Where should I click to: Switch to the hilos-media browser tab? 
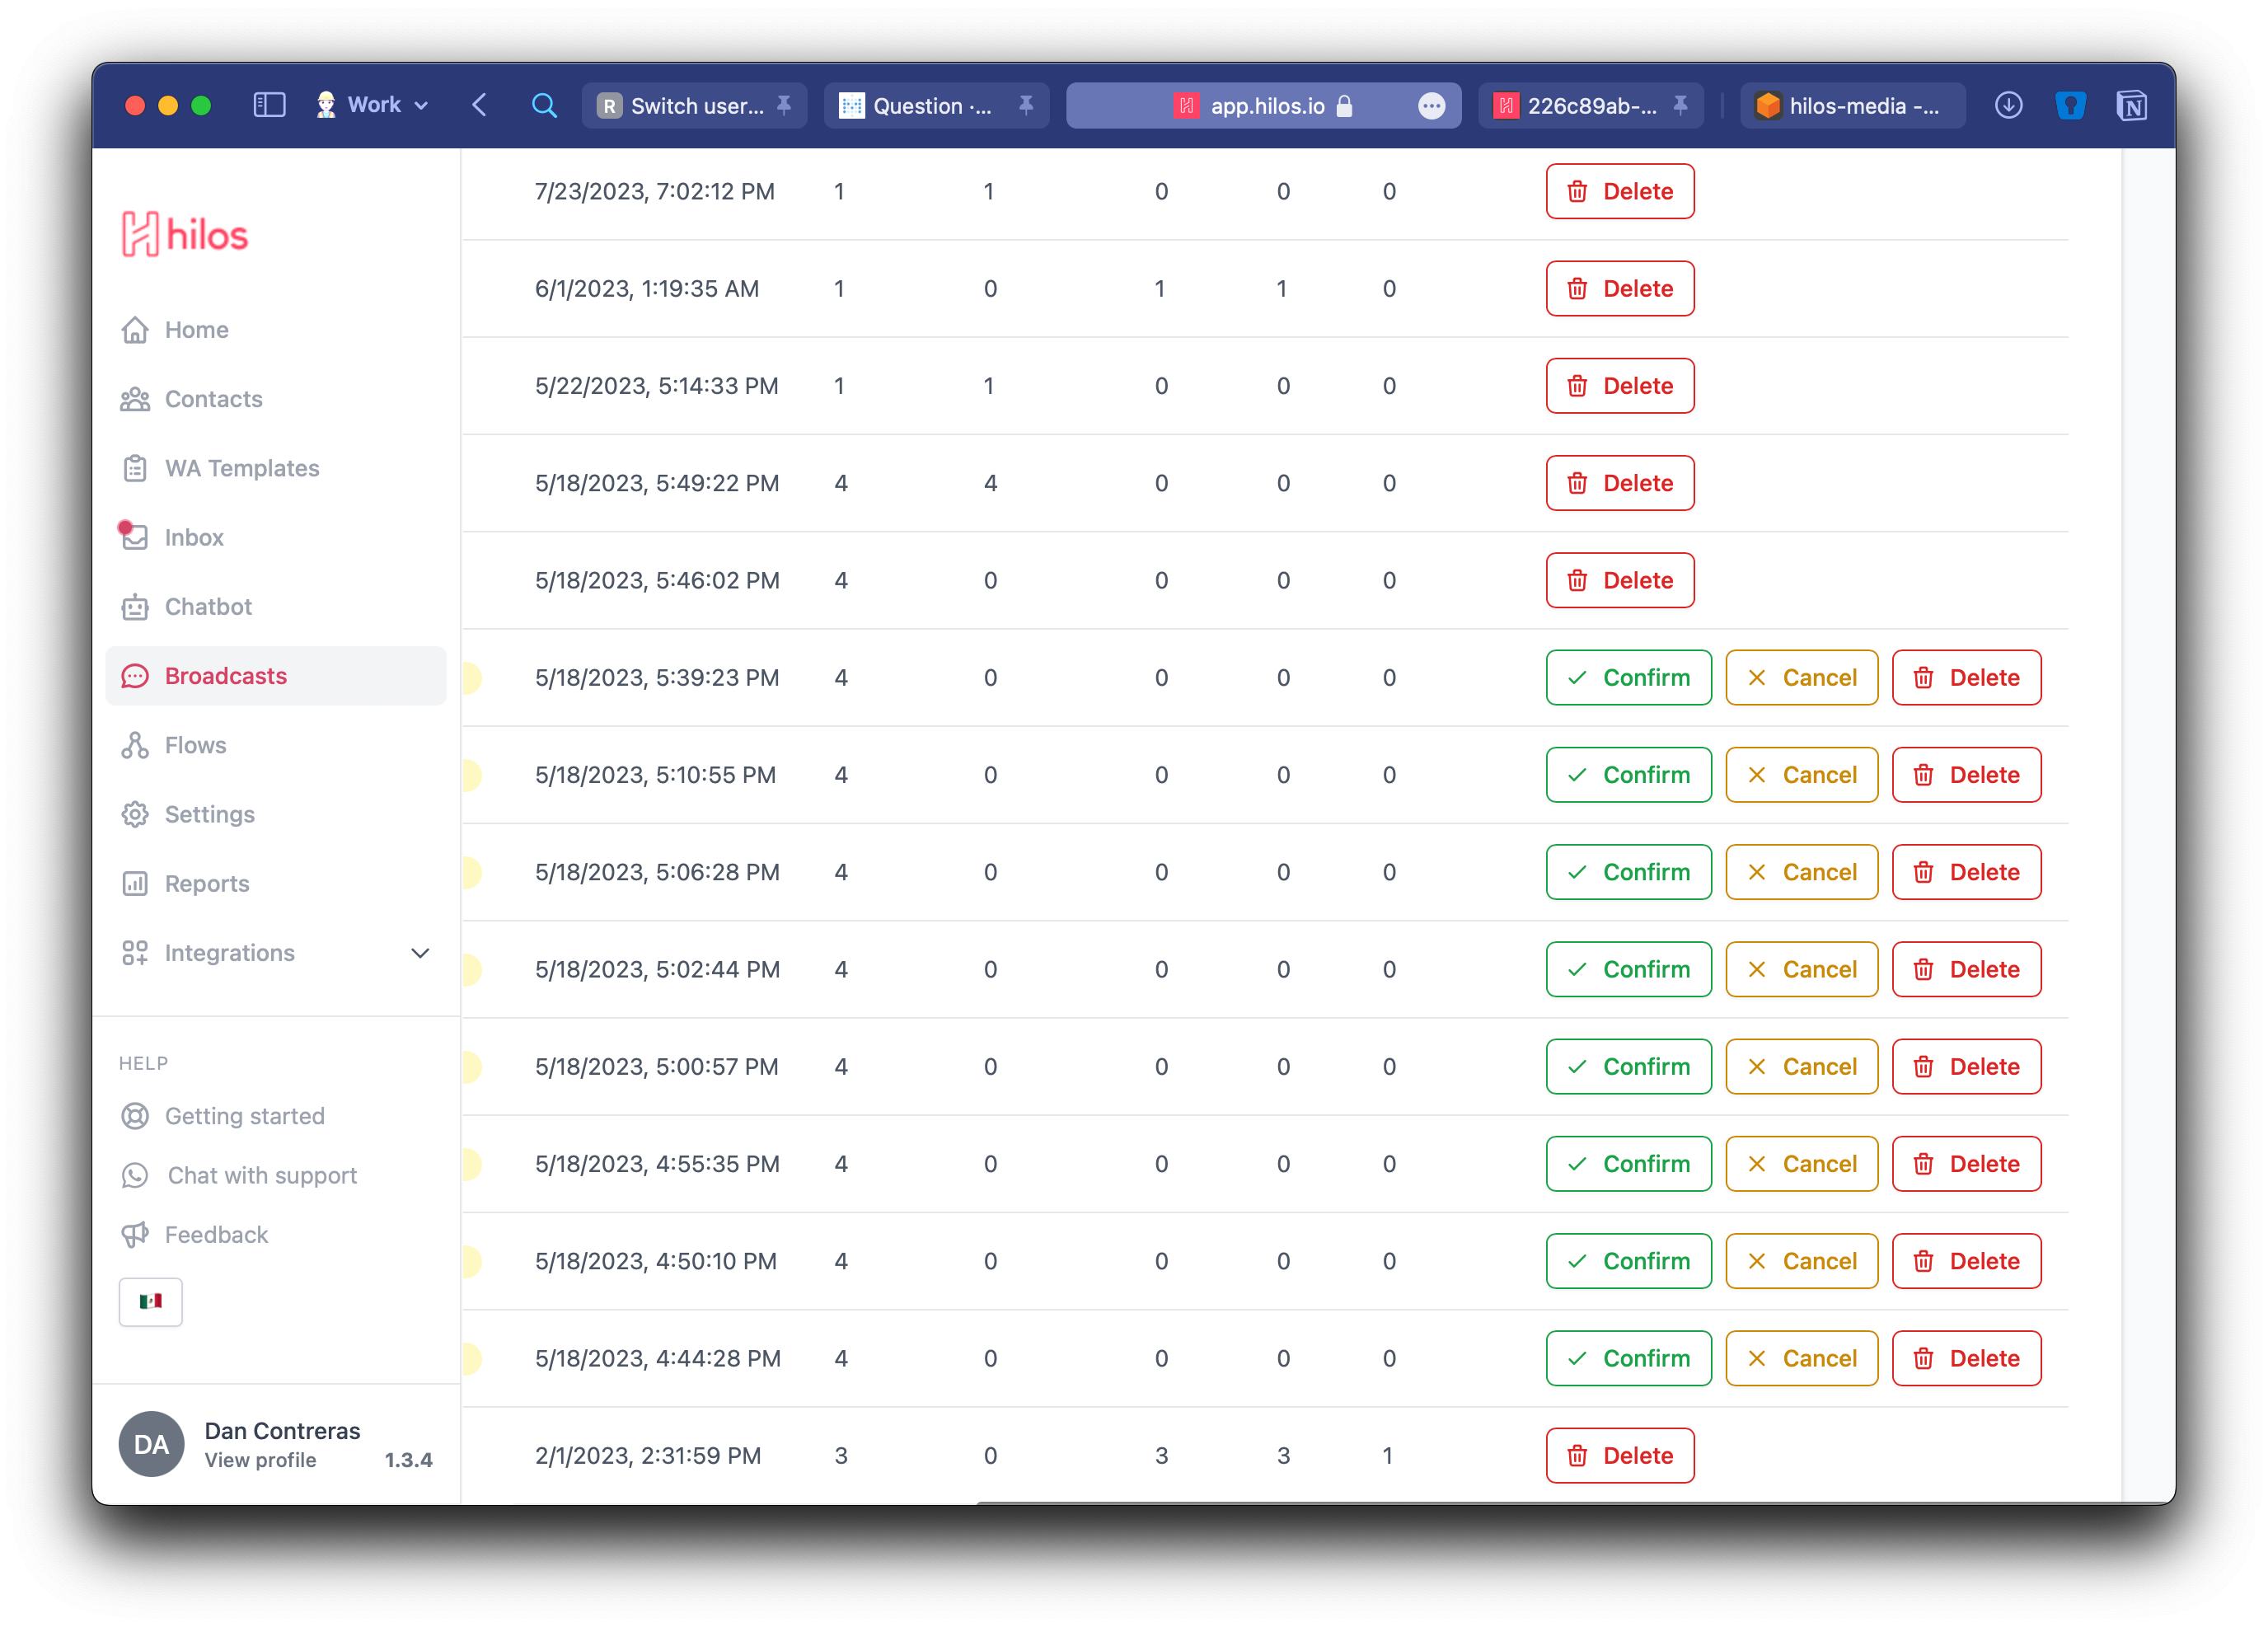[x=1852, y=106]
